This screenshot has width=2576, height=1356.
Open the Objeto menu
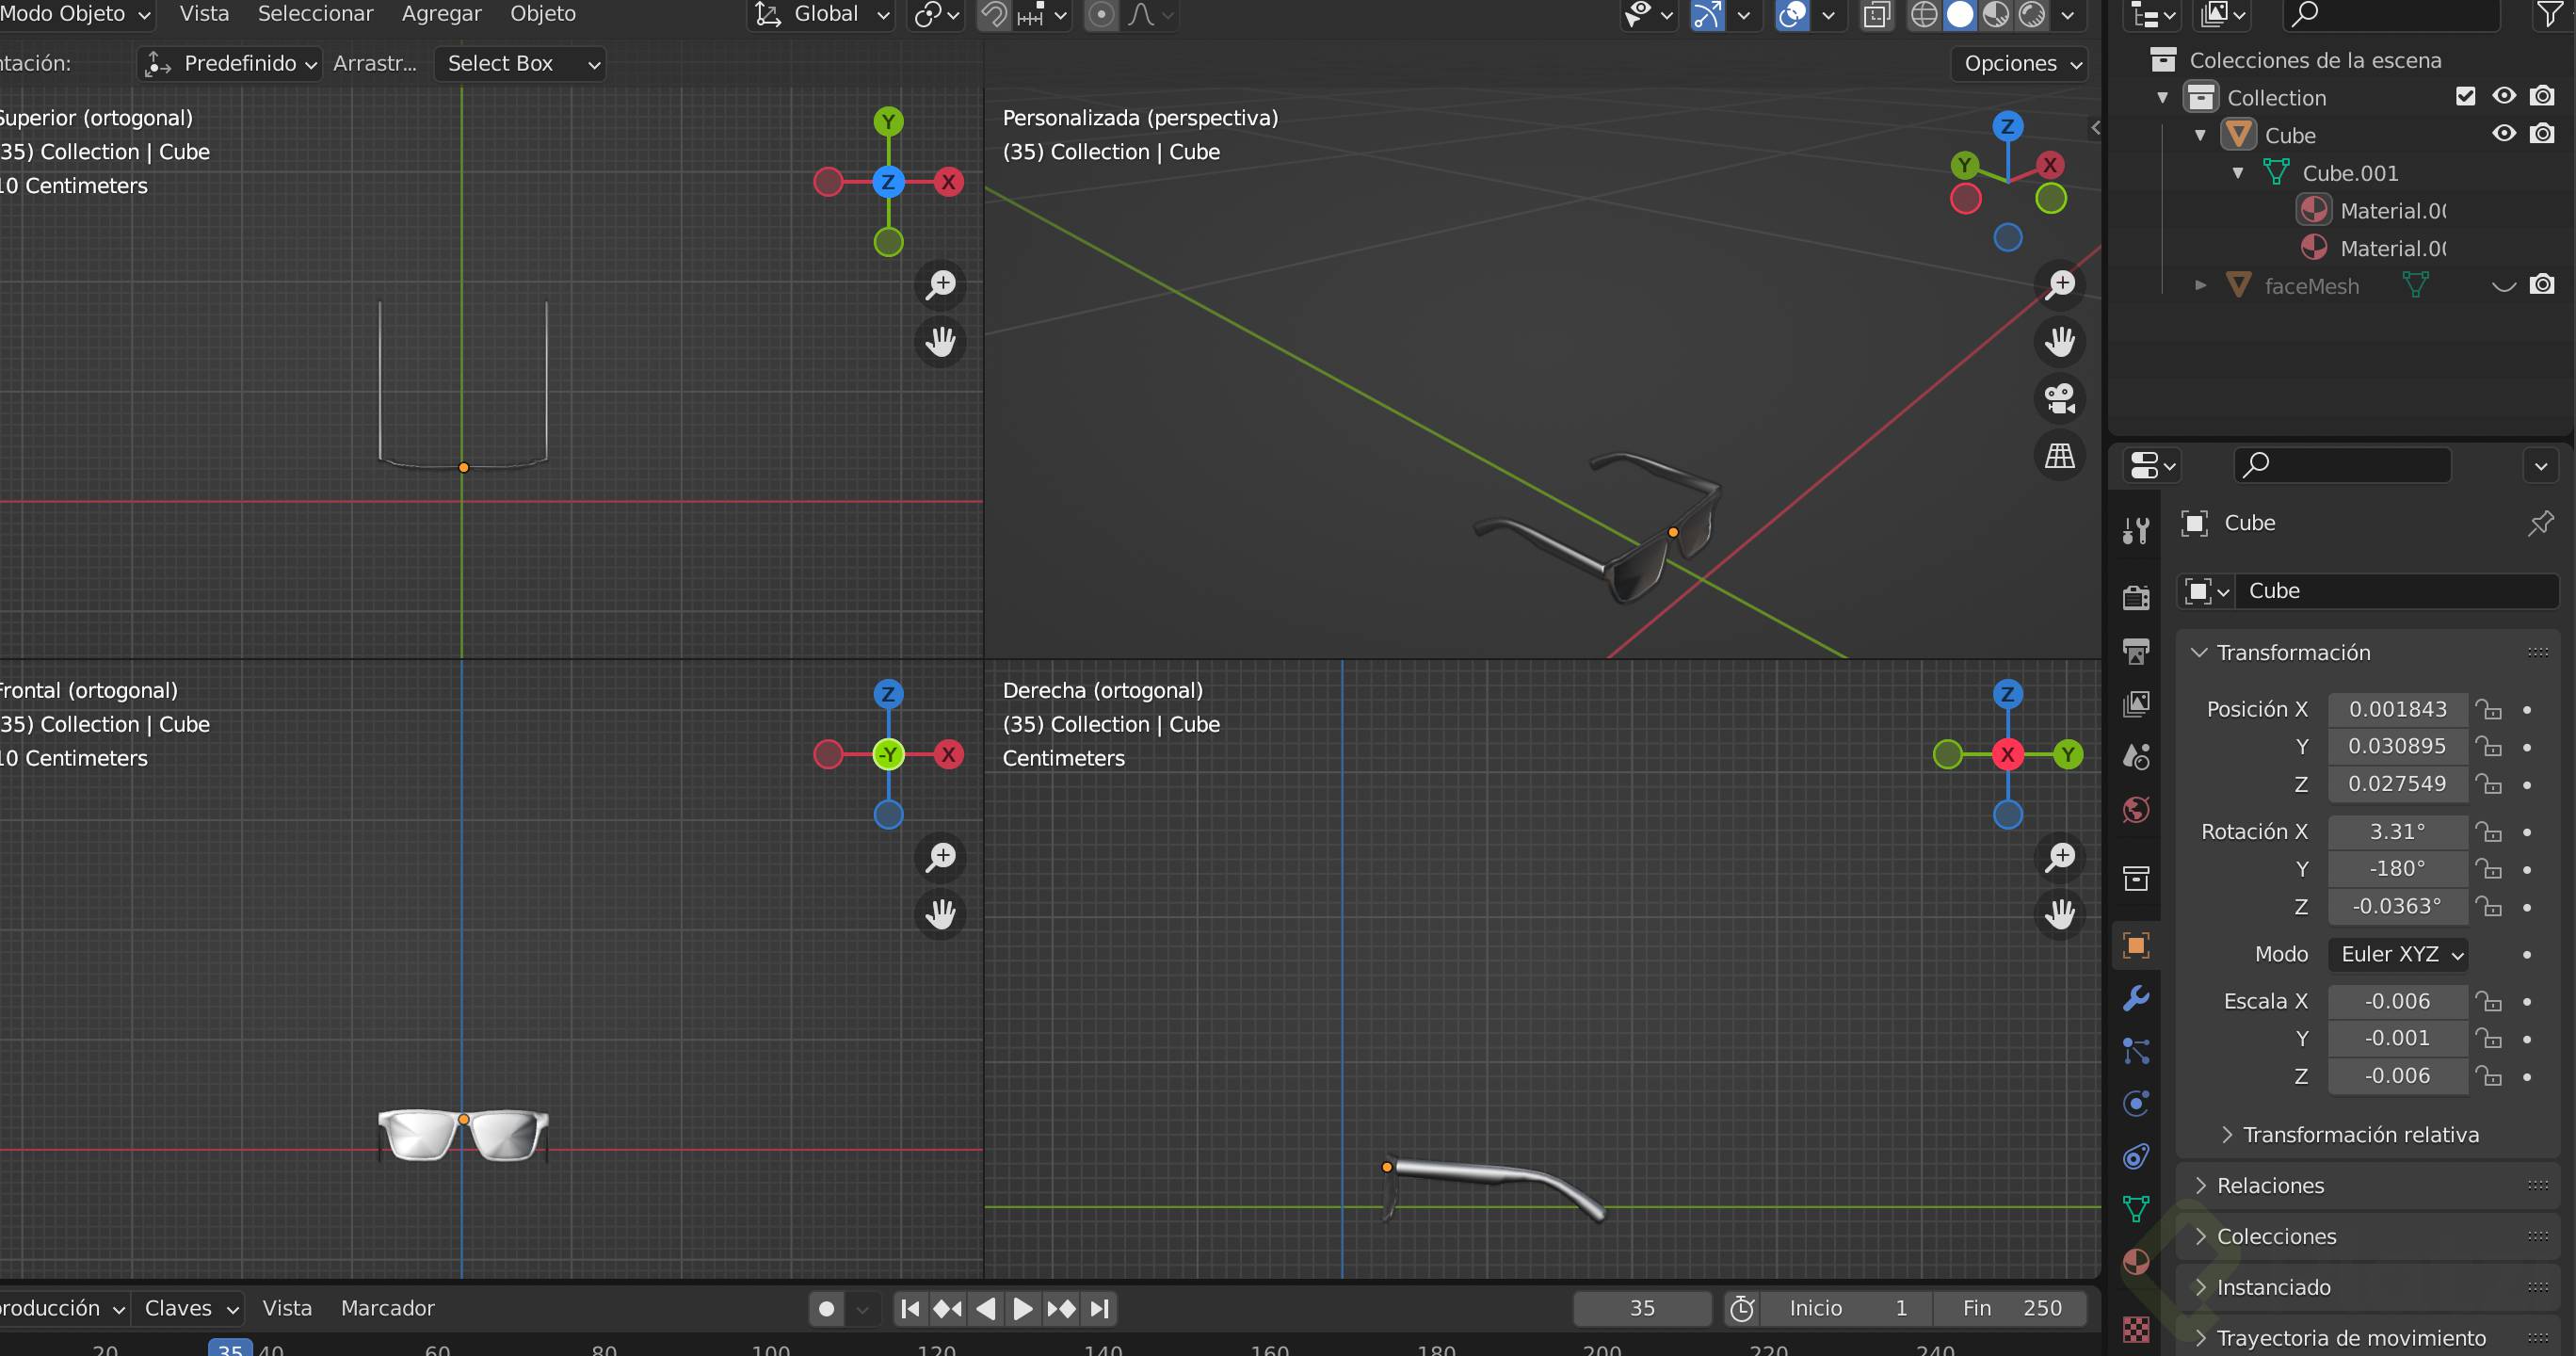click(543, 14)
